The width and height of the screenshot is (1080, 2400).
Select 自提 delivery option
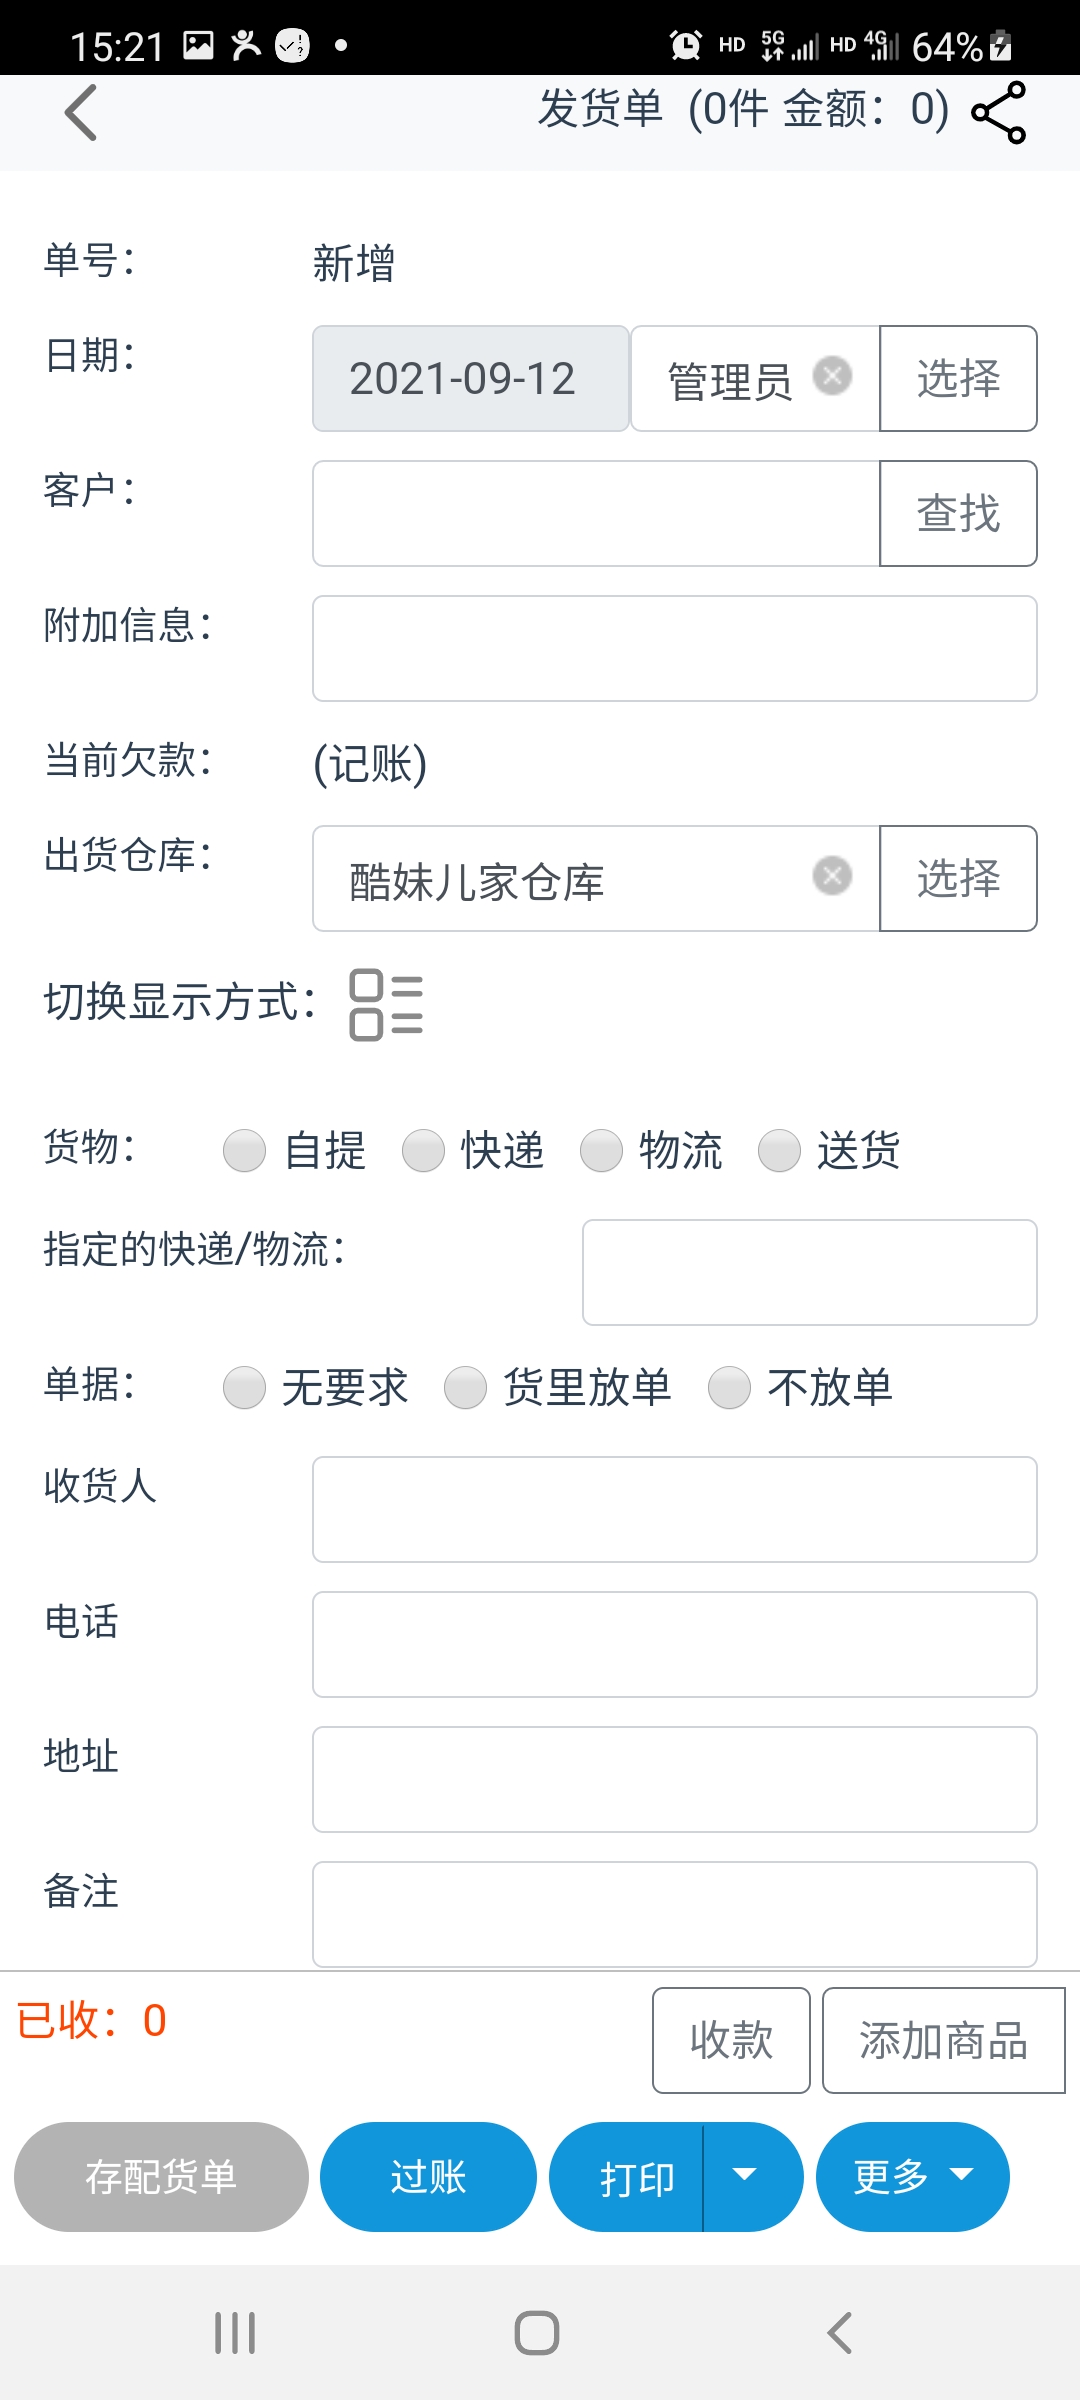click(245, 1150)
